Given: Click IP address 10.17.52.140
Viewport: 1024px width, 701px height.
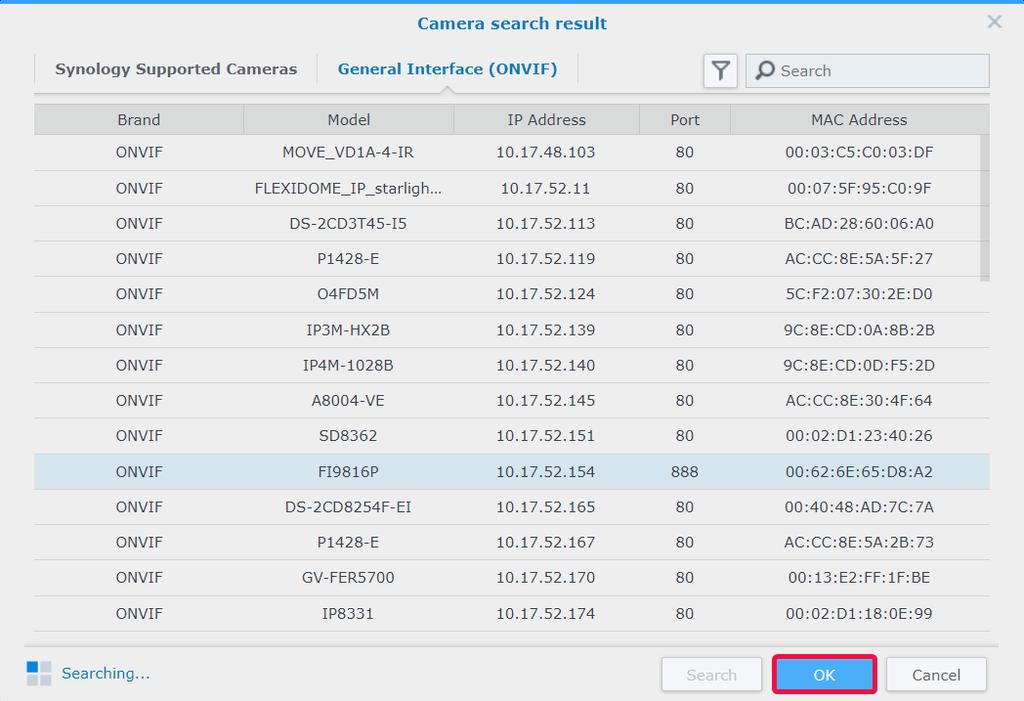Looking at the screenshot, I should (x=545, y=366).
